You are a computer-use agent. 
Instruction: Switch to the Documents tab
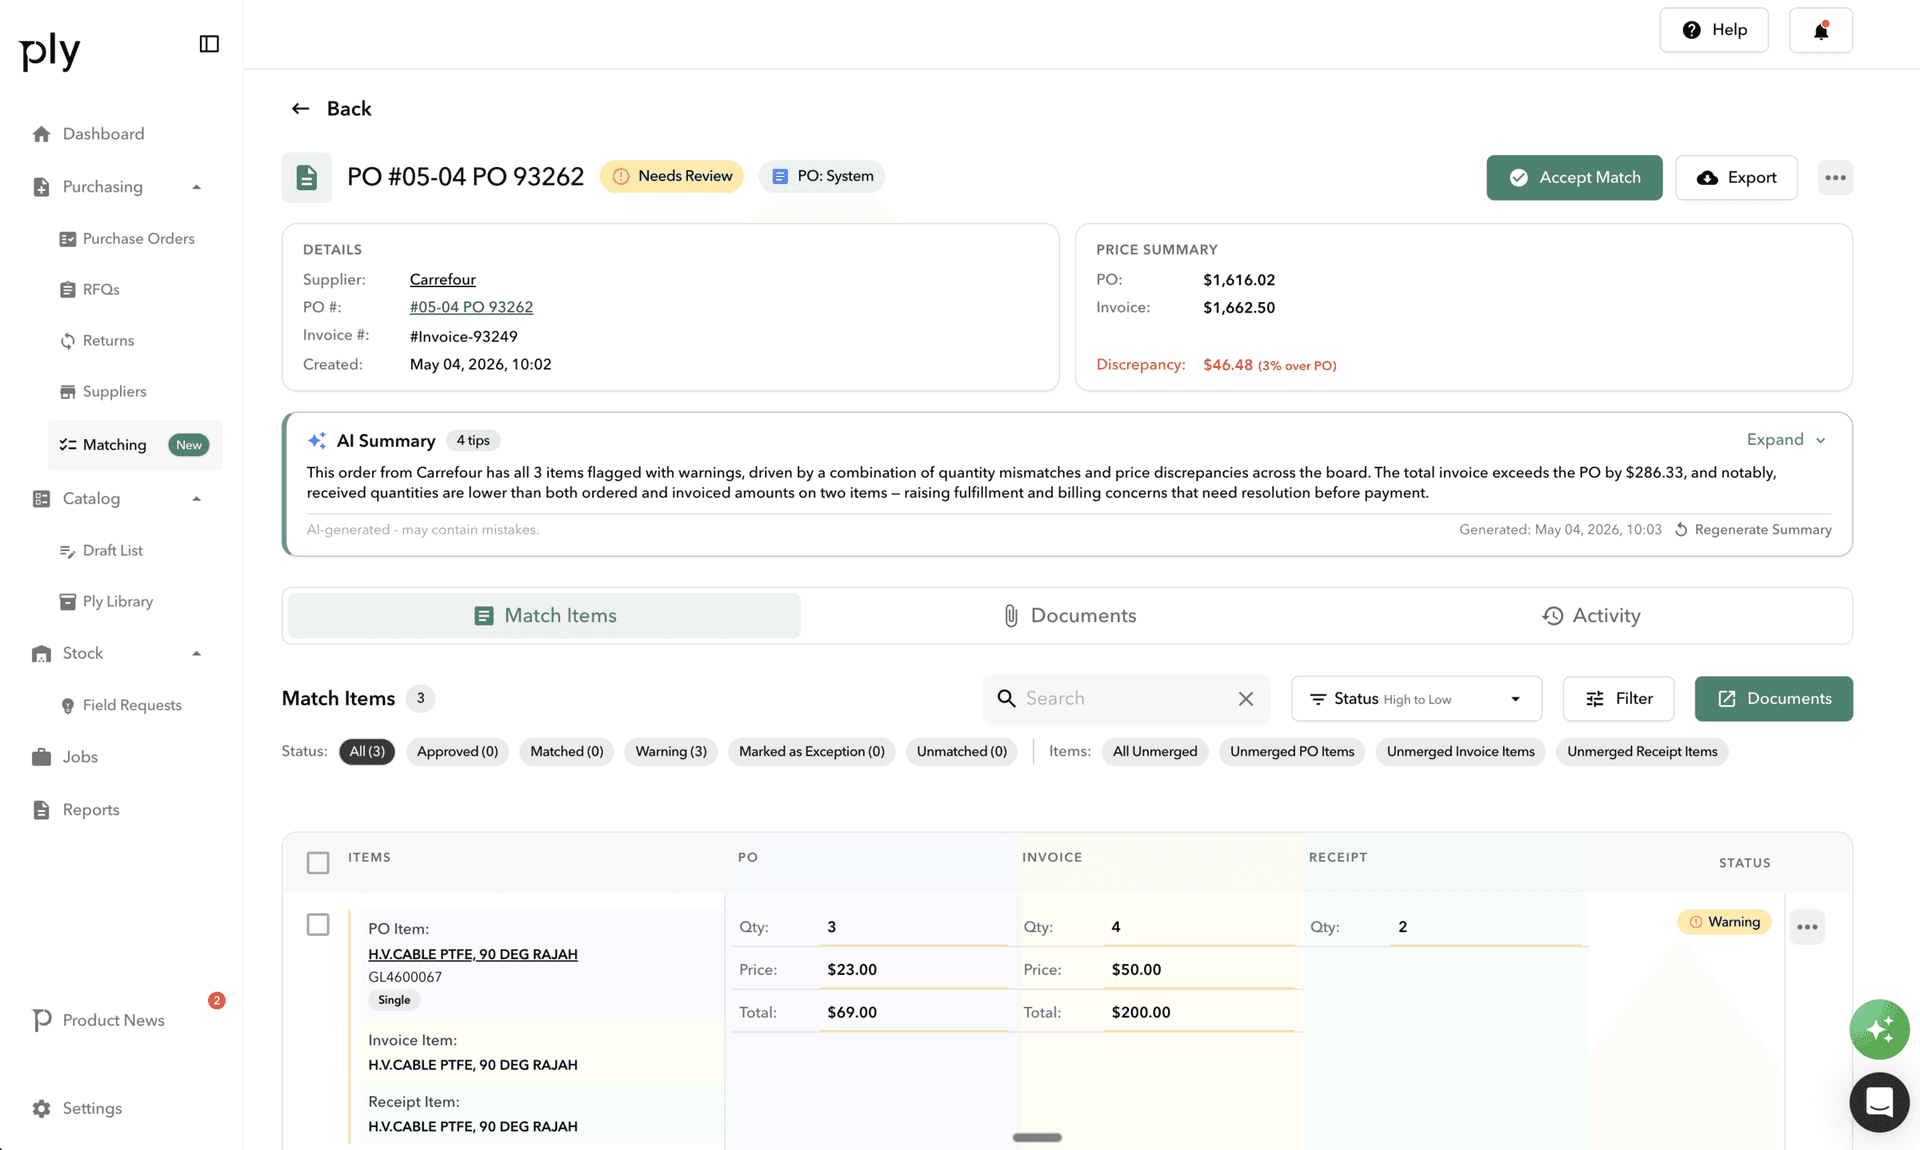pyautogui.click(x=1068, y=616)
